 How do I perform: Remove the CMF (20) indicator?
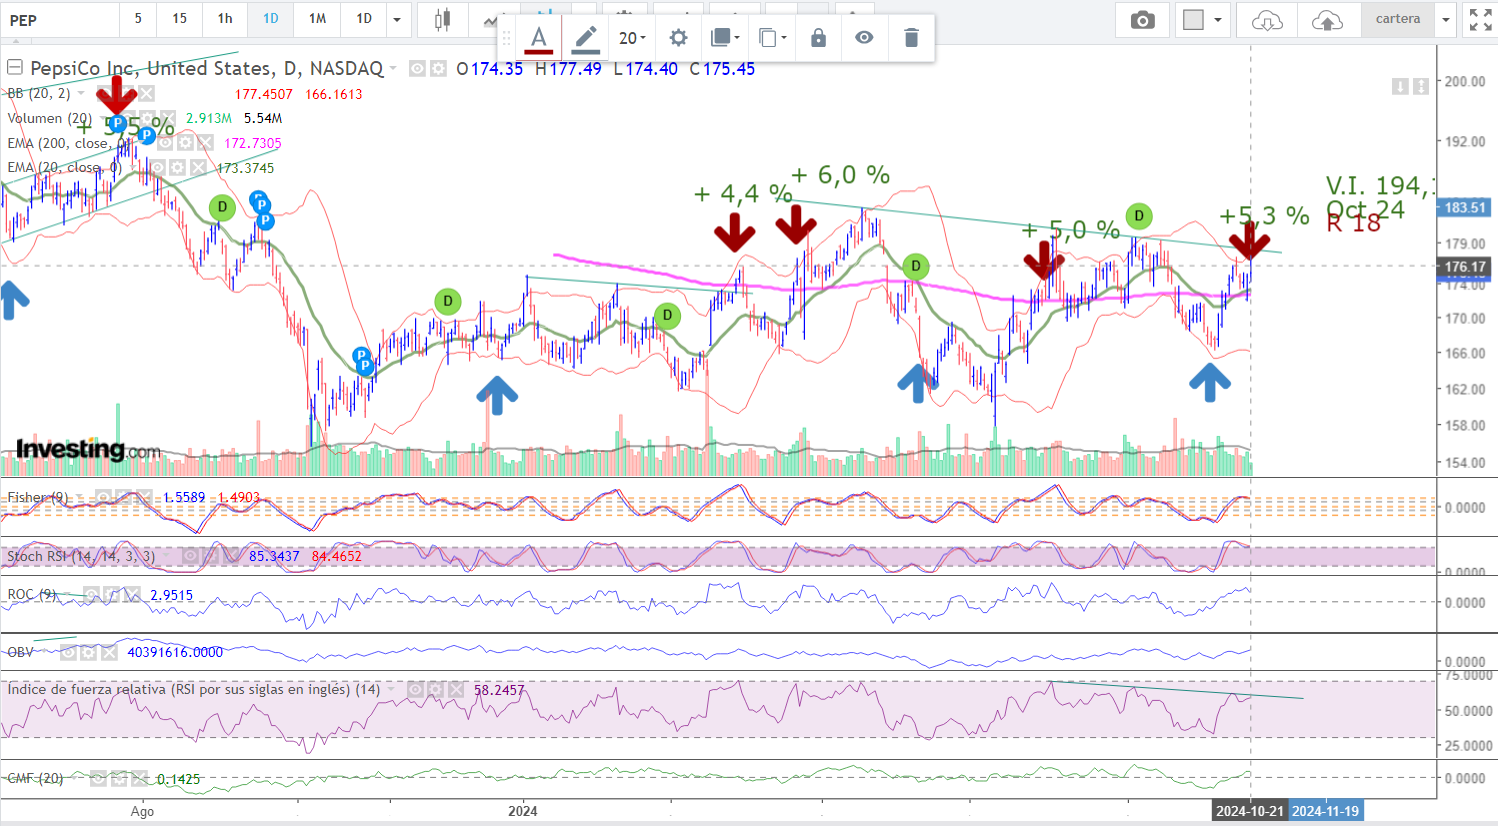[x=137, y=778]
